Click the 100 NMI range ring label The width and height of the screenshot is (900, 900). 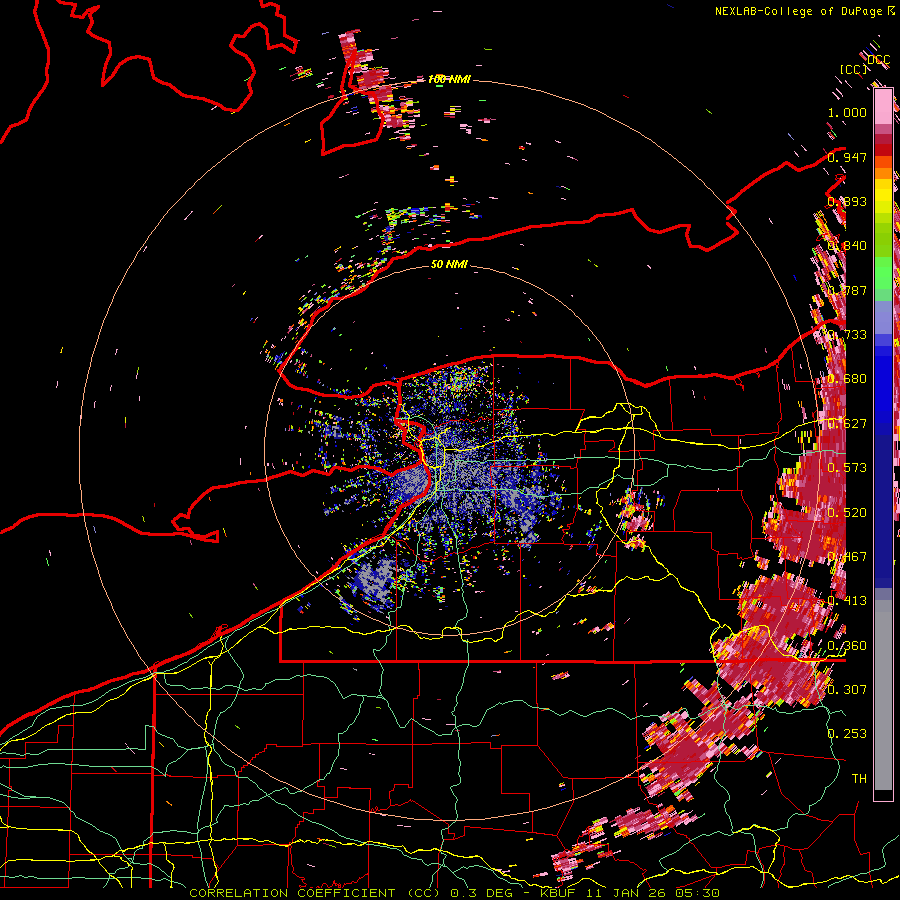pos(449,79)
